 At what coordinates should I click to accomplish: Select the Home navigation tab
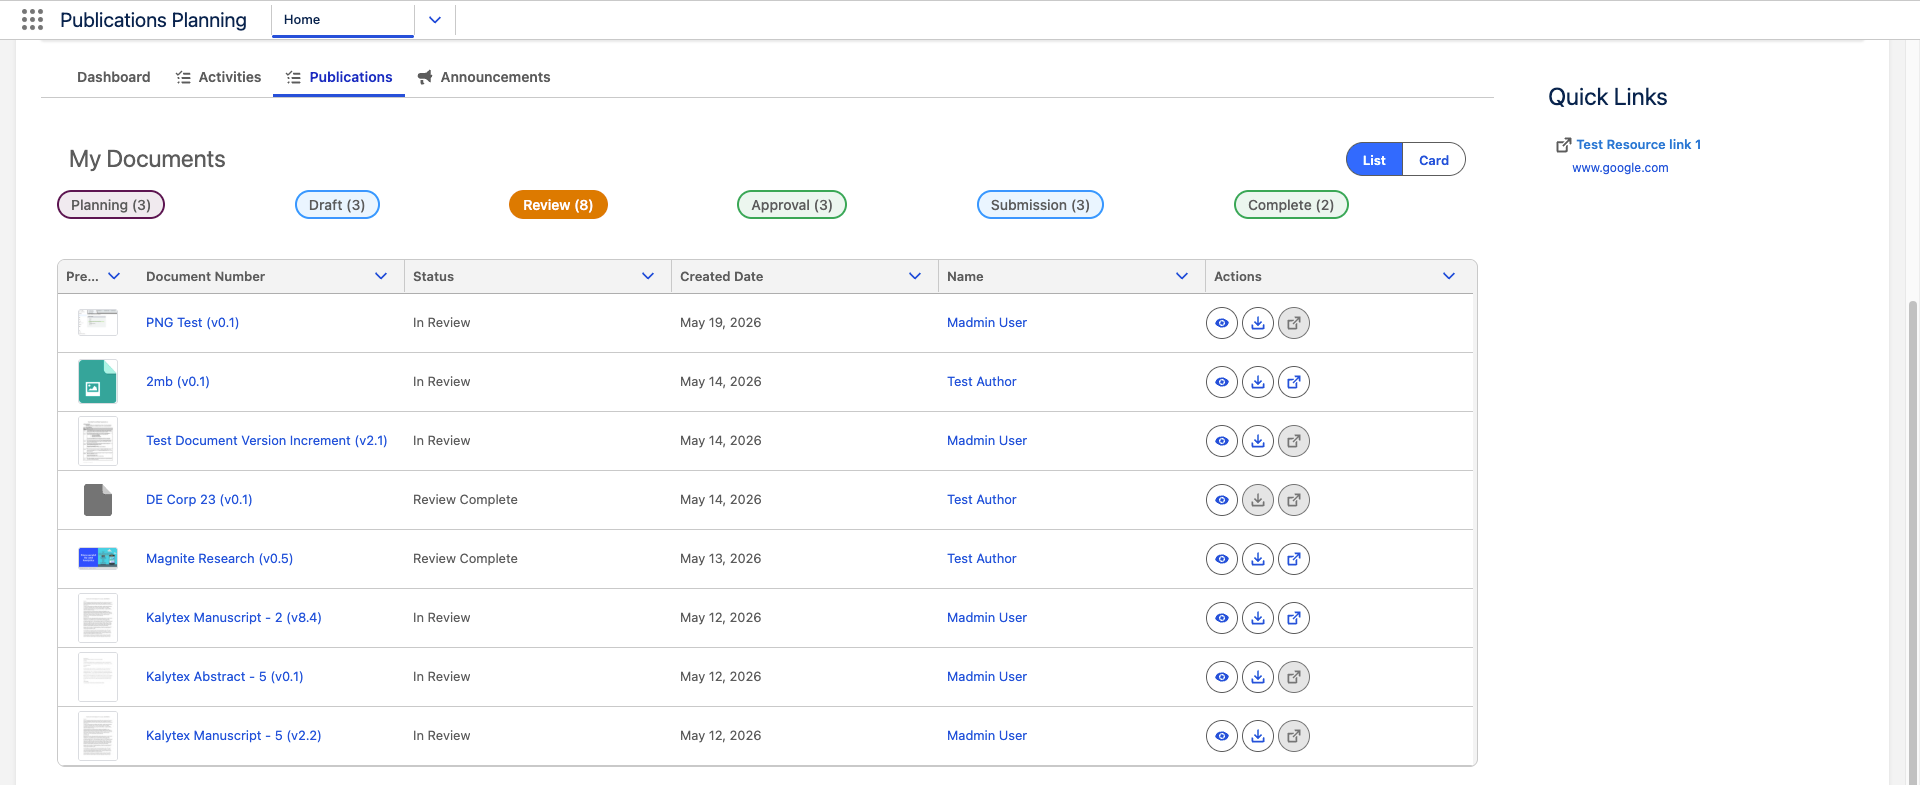pos(343,20)
